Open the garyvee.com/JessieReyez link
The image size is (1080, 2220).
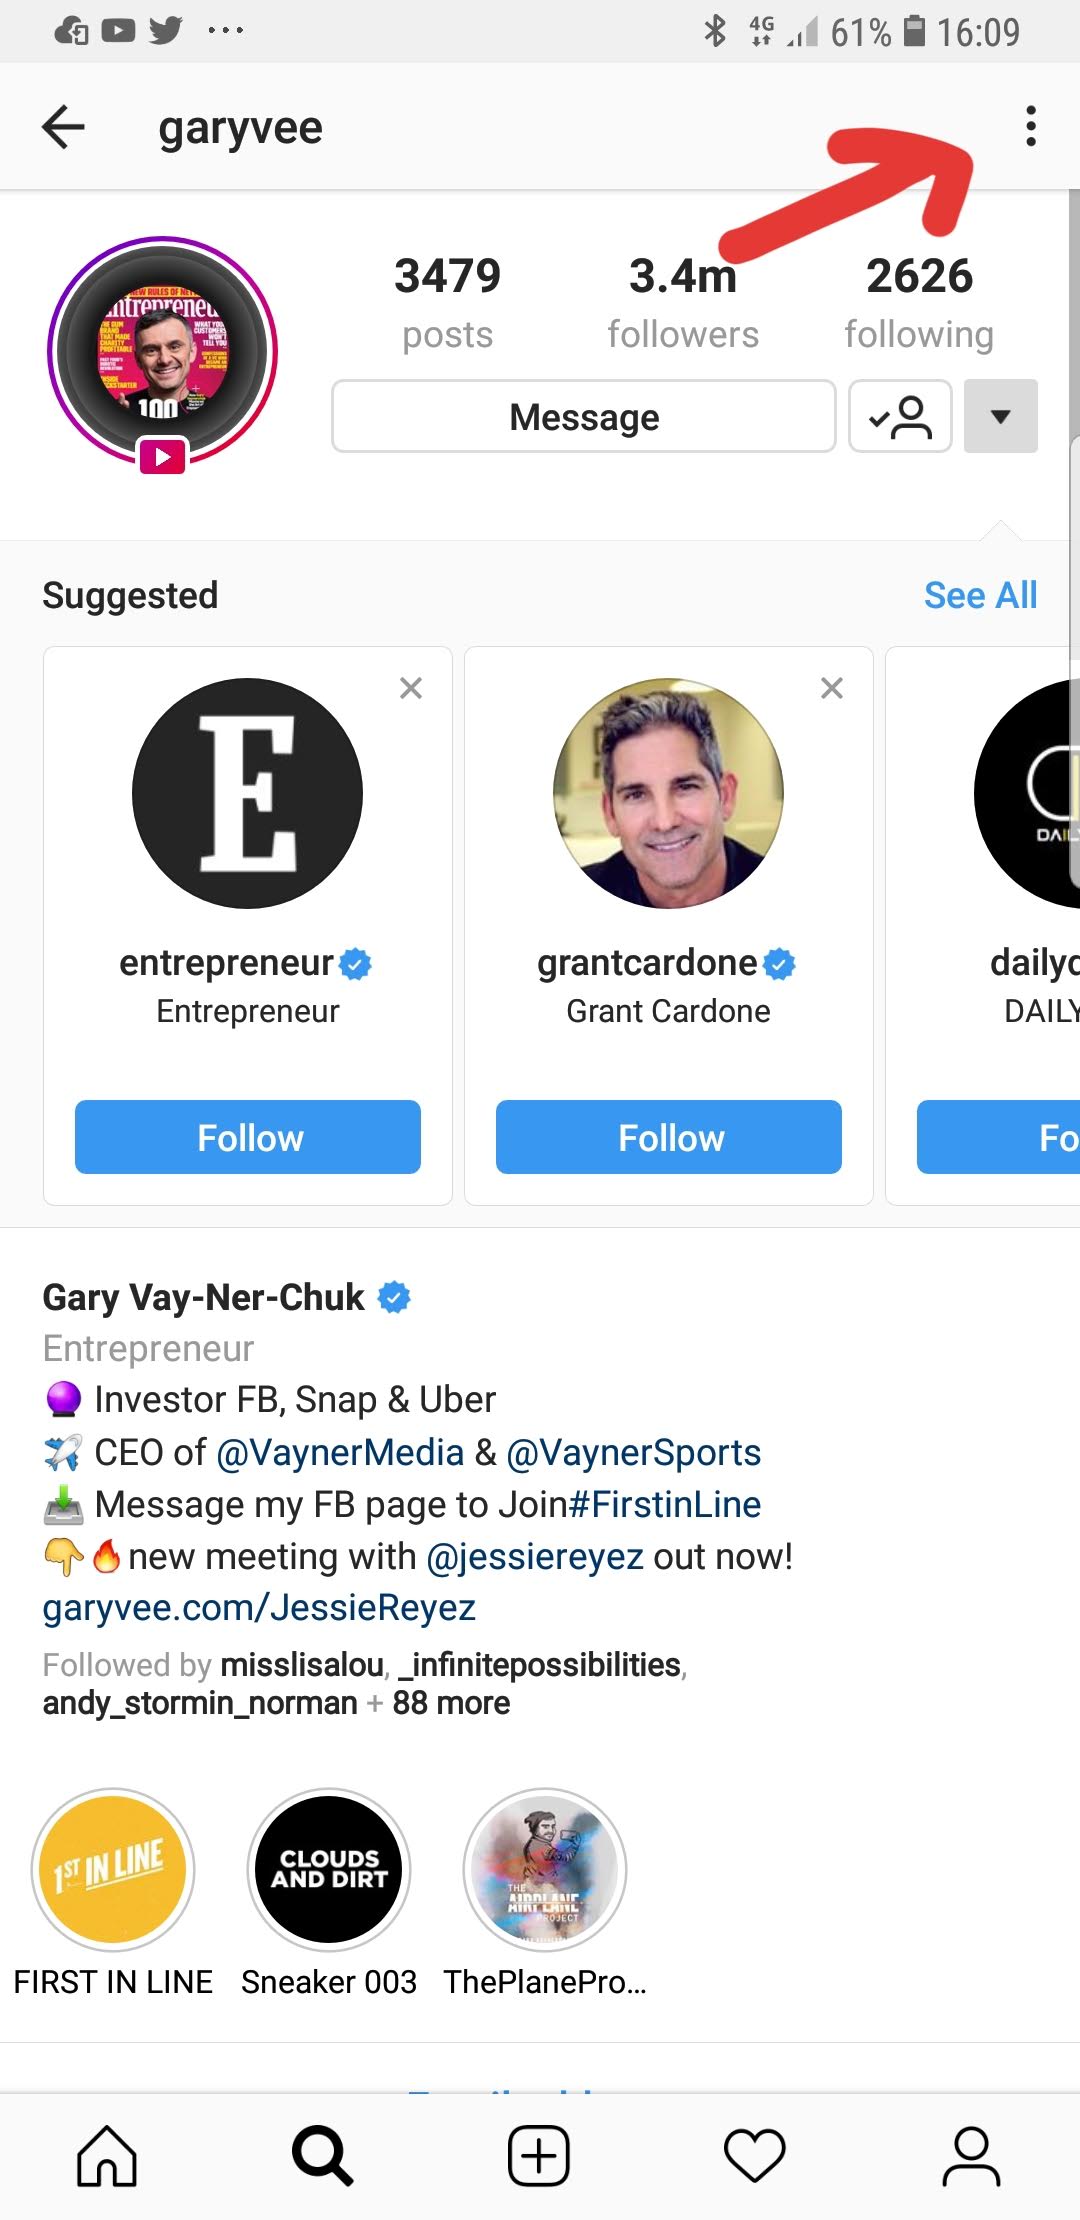click(x=259, y=1607)
